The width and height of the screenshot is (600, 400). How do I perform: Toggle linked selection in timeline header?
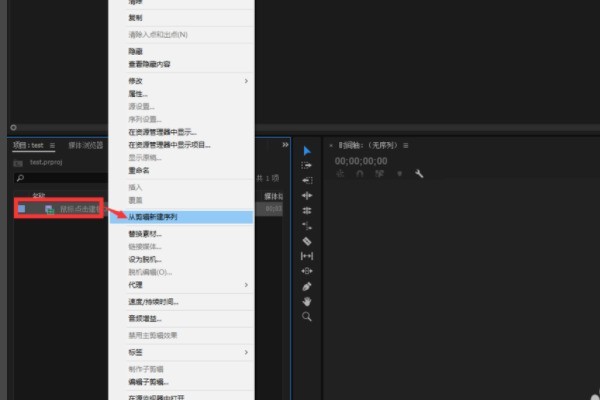click(379, 173)
